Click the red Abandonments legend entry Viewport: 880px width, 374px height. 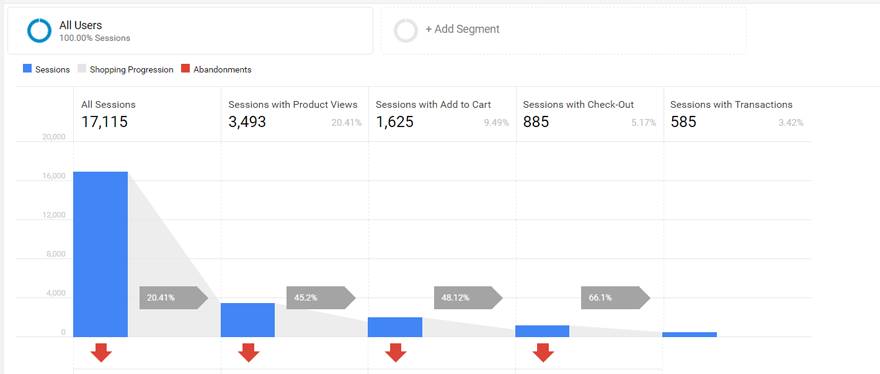(216, 70)
